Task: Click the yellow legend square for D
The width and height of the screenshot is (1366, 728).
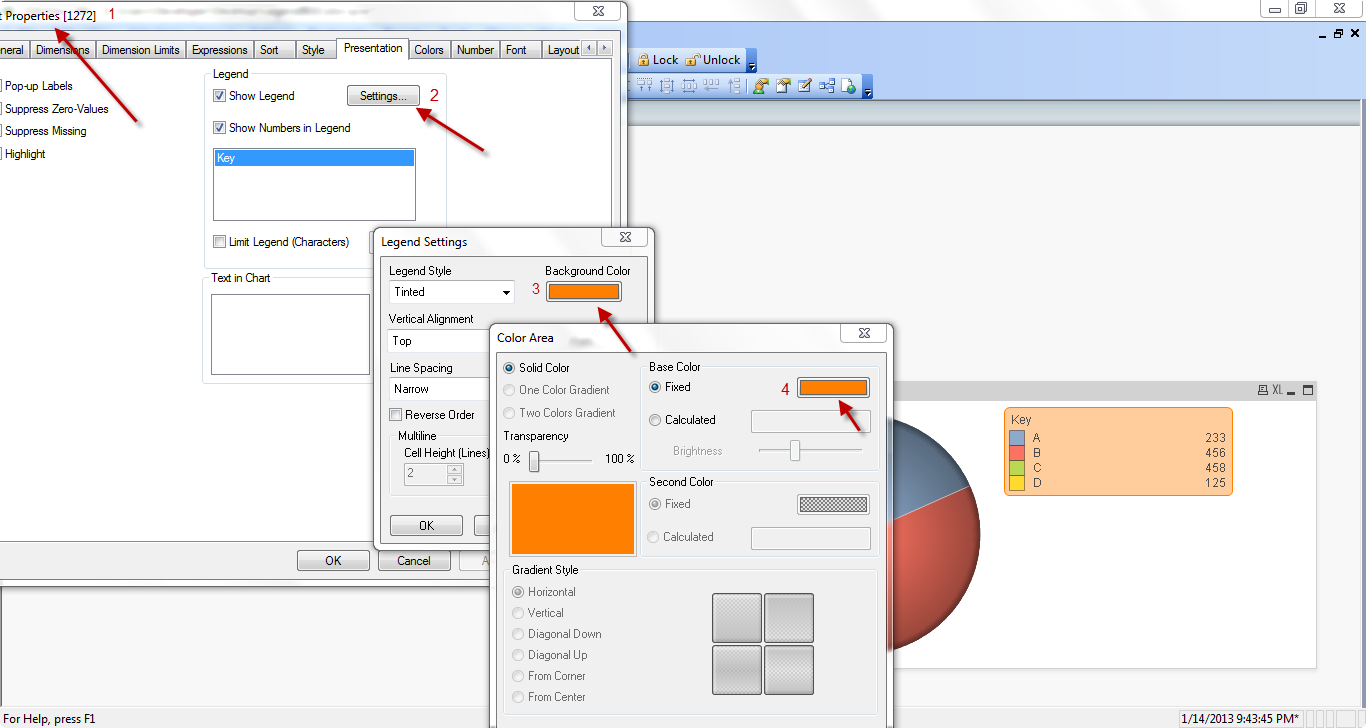Action: click(1017, 483)
